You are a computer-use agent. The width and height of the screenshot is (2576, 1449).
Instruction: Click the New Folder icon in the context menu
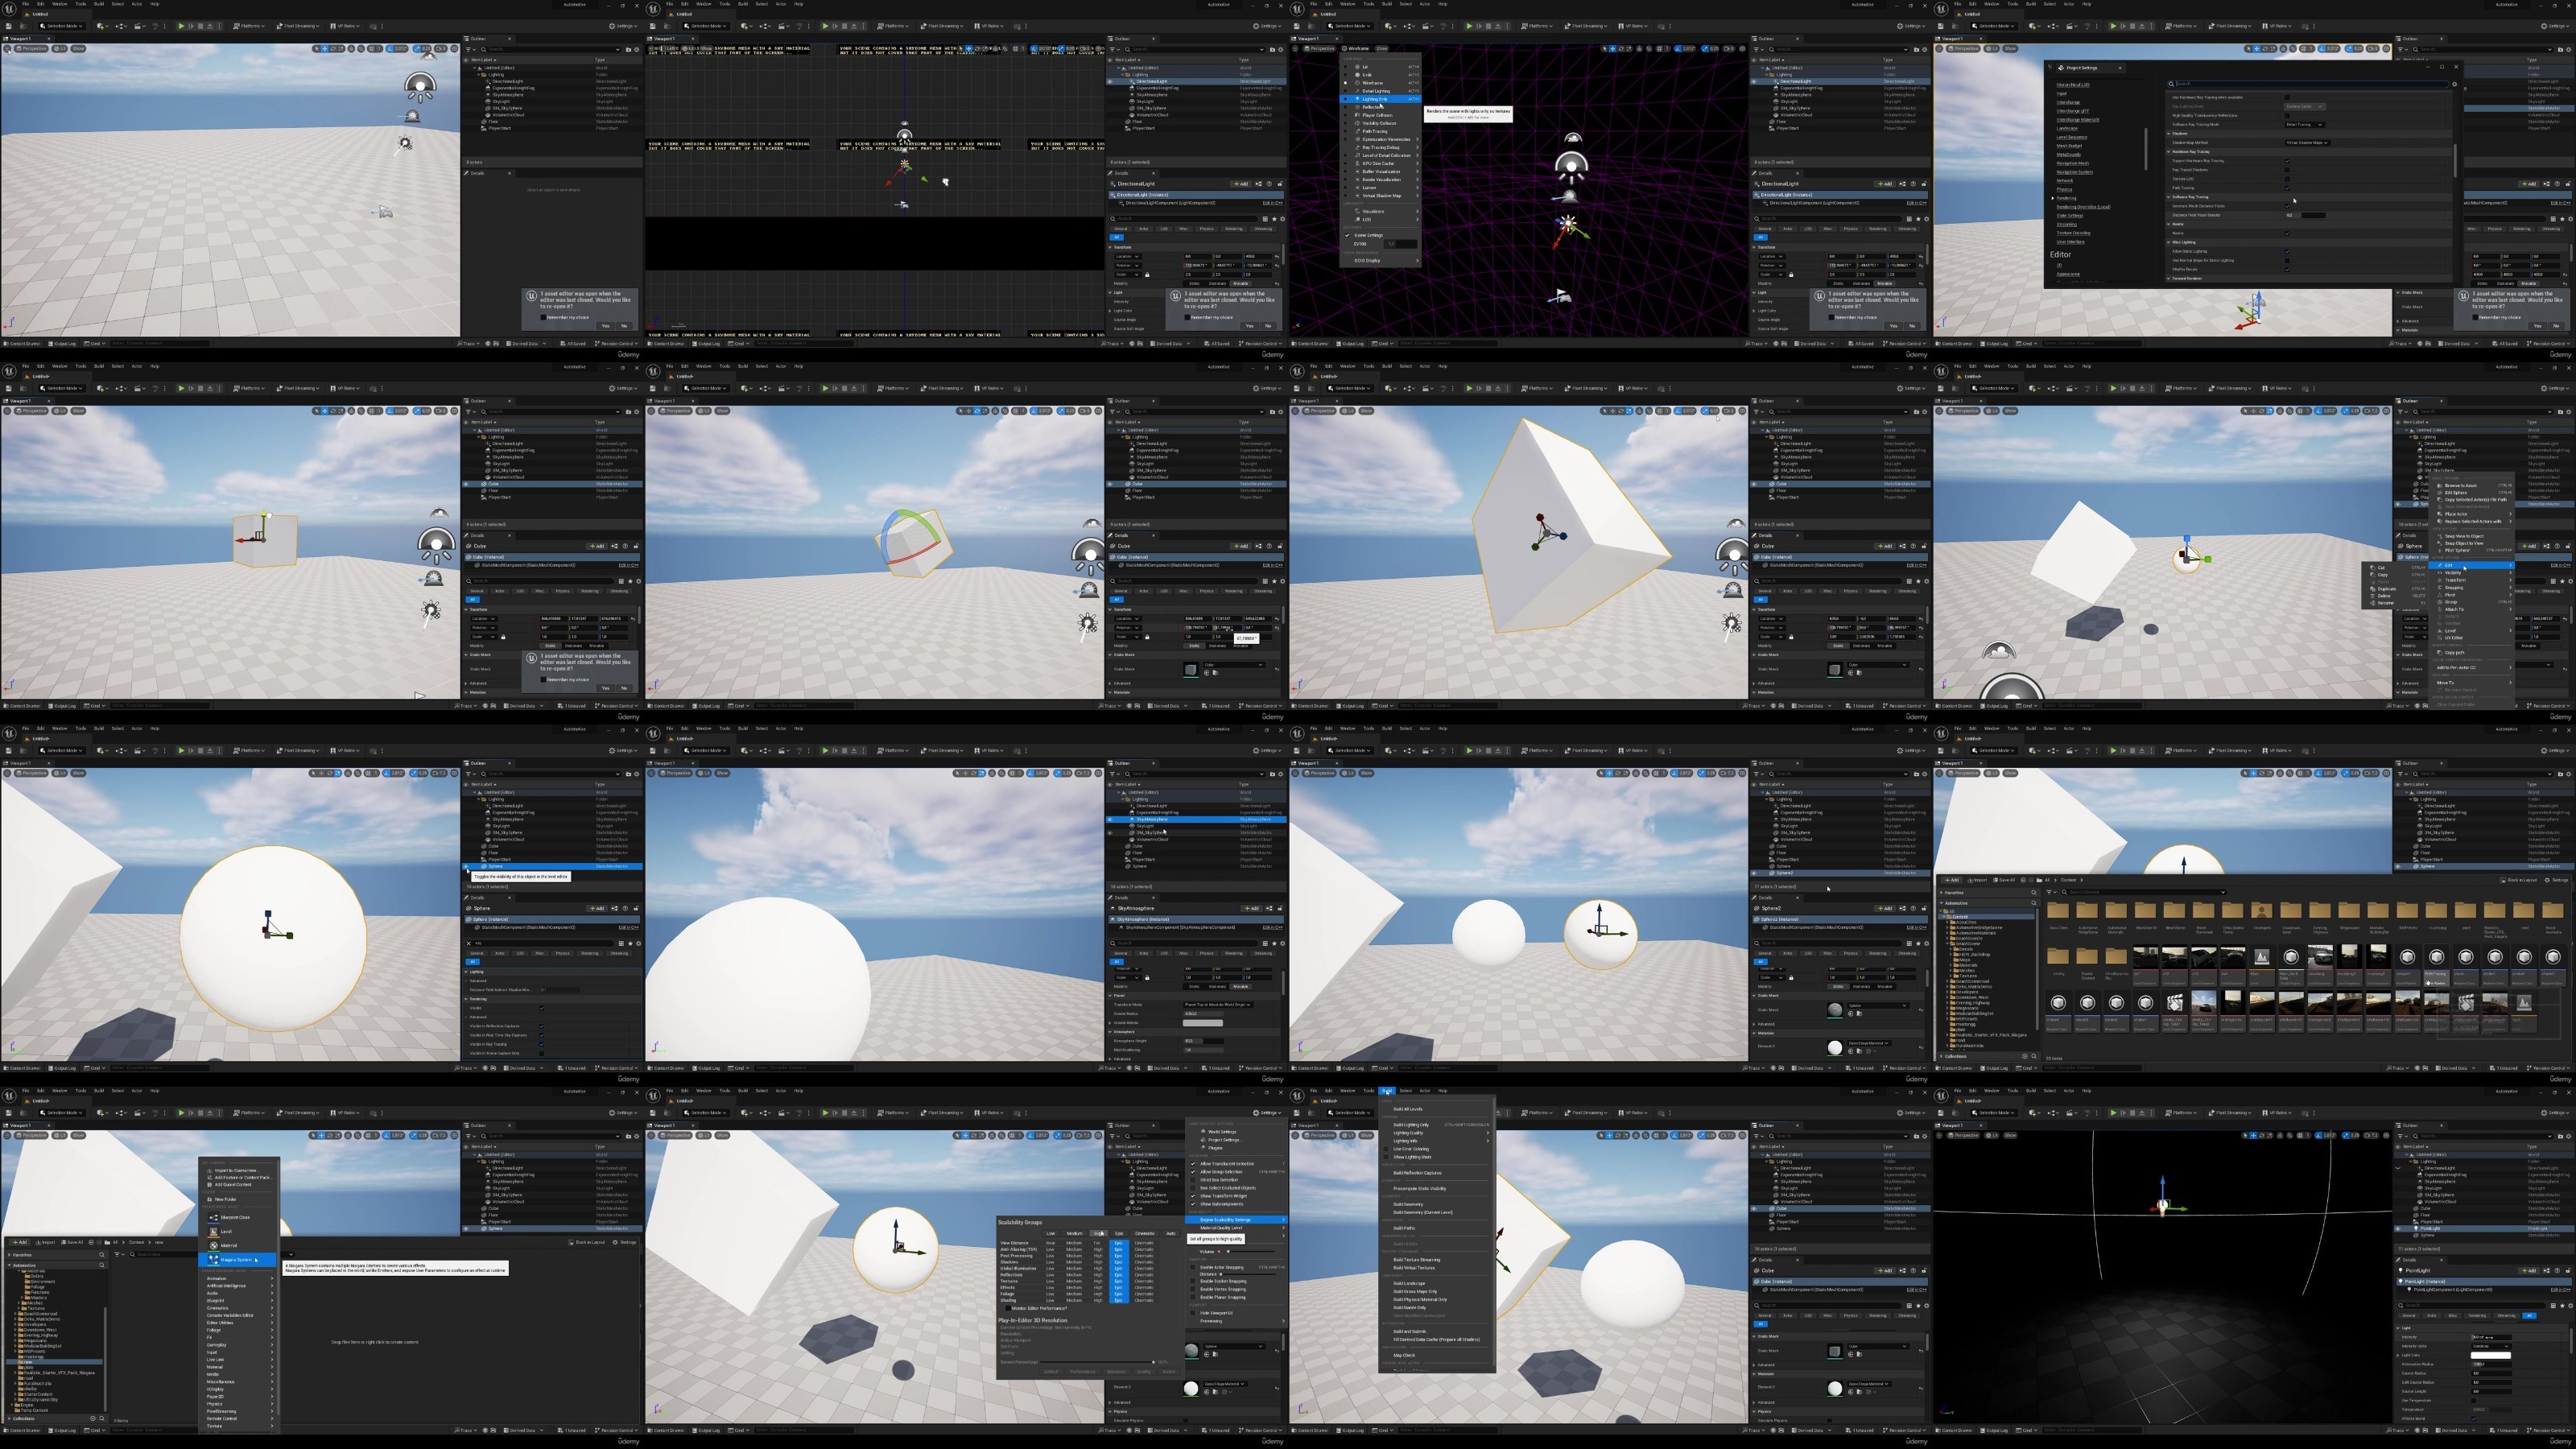pyautogui.click(x=210, y=1200)
